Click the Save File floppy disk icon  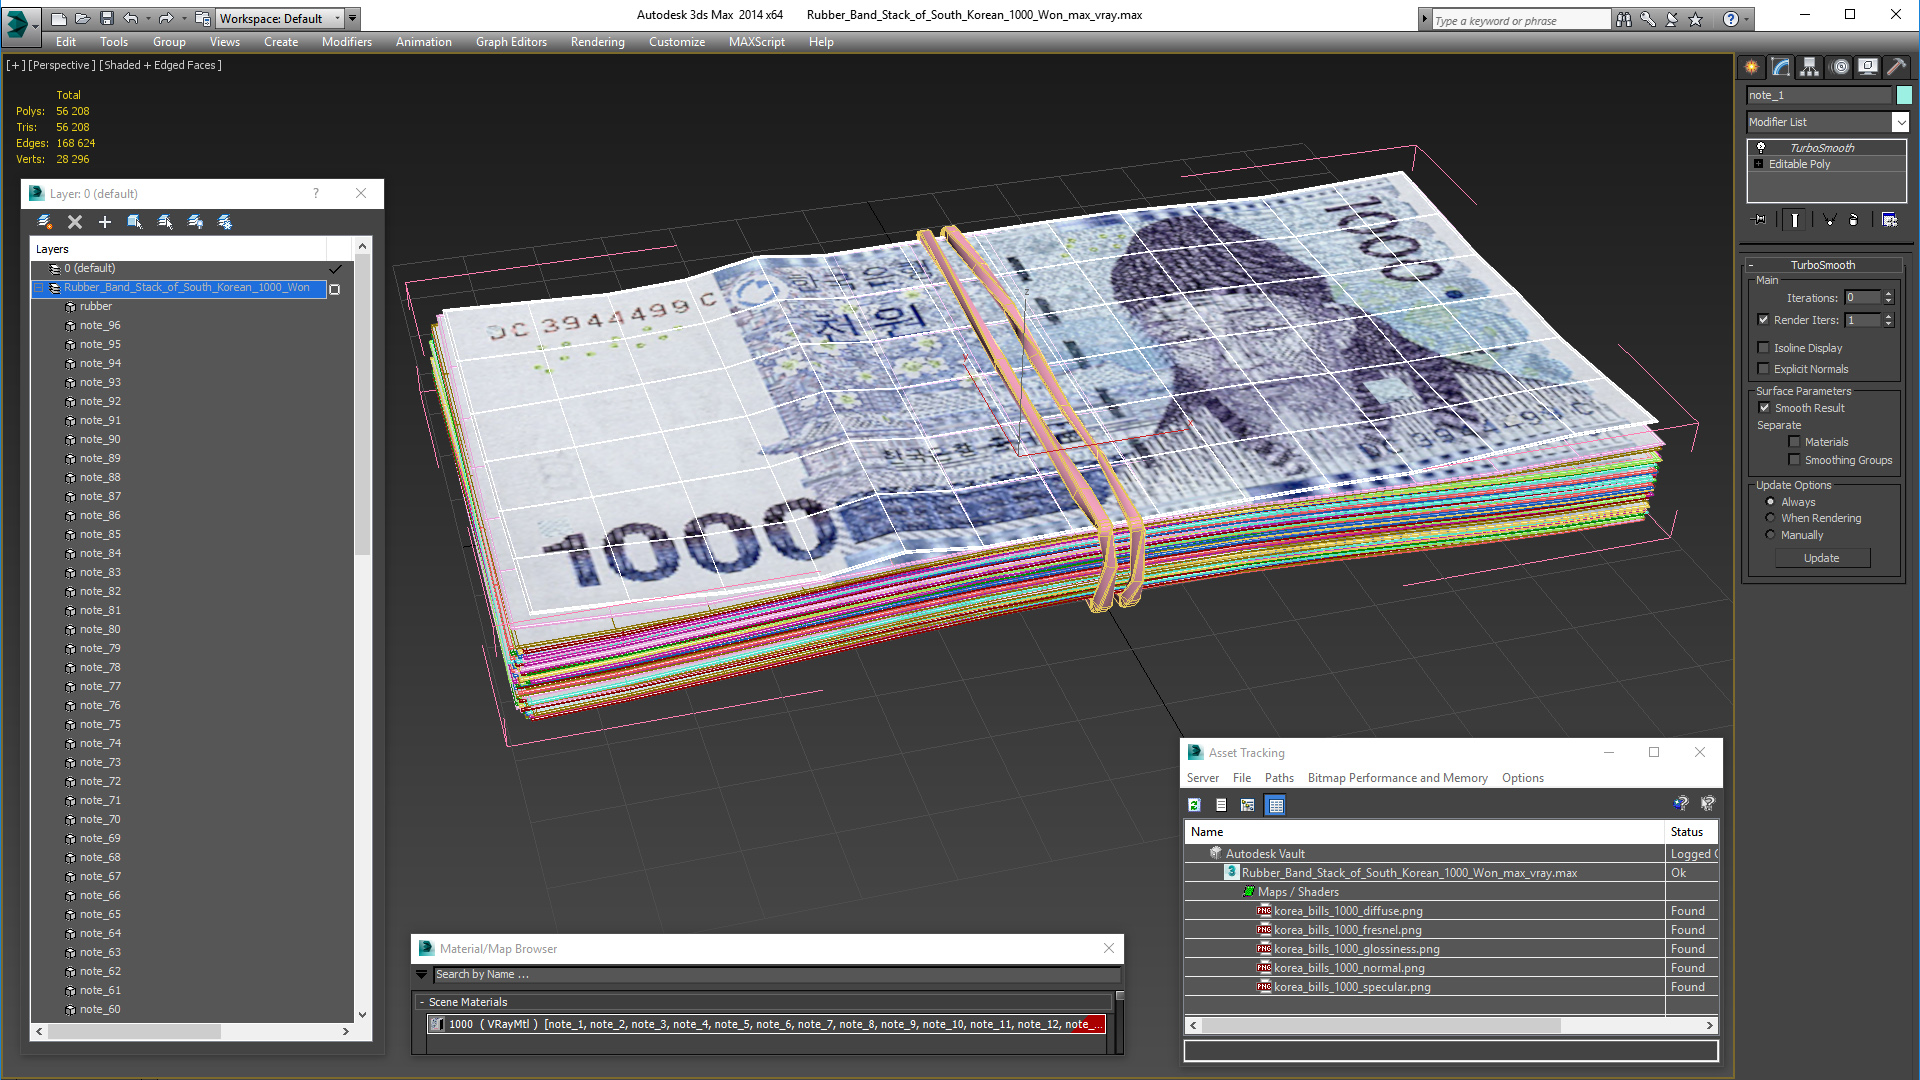(107, 18)
